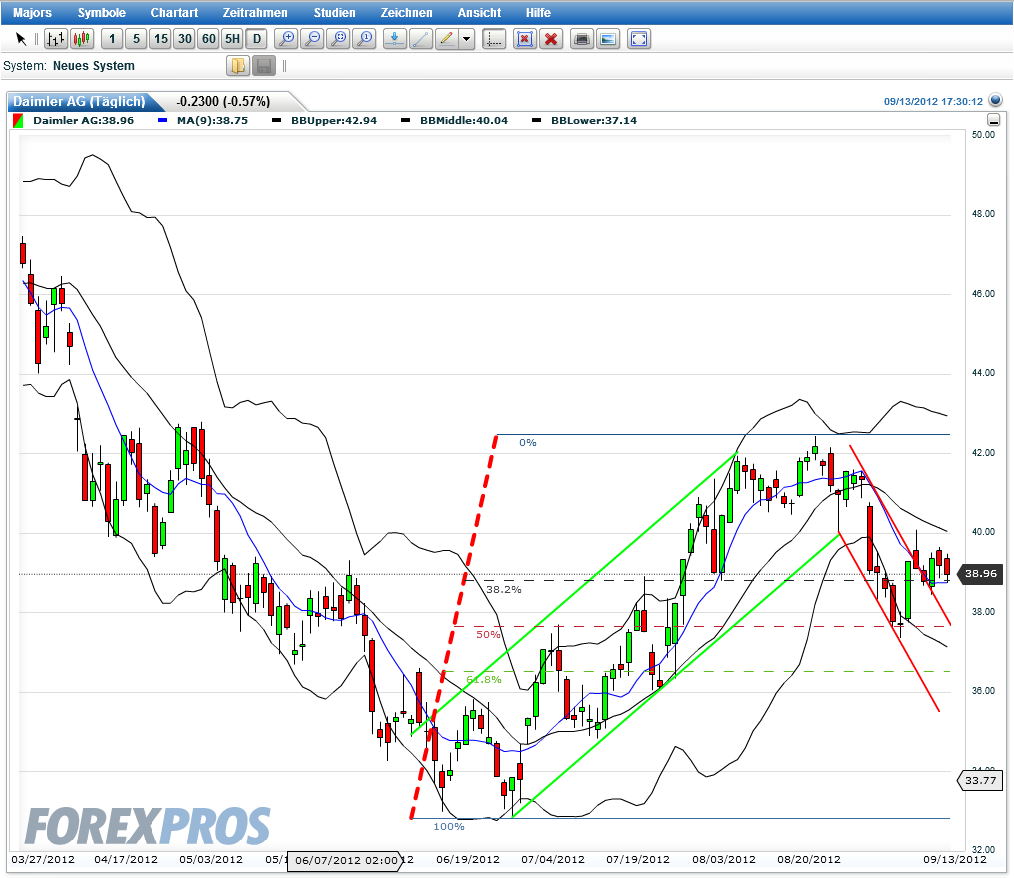Viewport: 1014px width, 878px height.
Task: Select the pointer arrow tool
Action: [18, 38]
